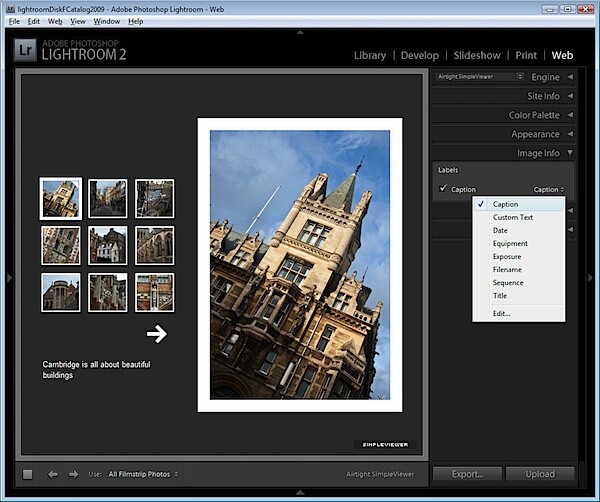The height and width of the screenshot is (502, 600).
Task: Select the top-right thumbnail in gallery grid
Action: click(x=155, y=199)
